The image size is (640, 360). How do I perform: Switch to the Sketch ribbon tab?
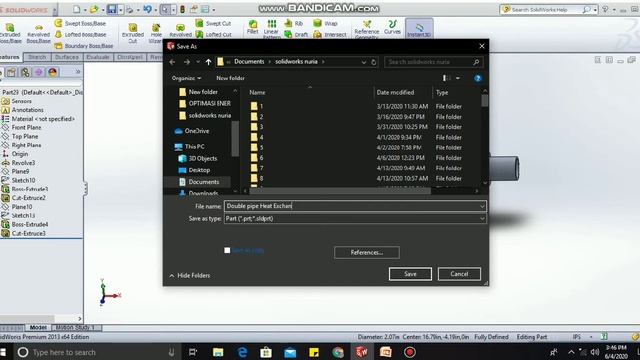(x=37, y=57)
